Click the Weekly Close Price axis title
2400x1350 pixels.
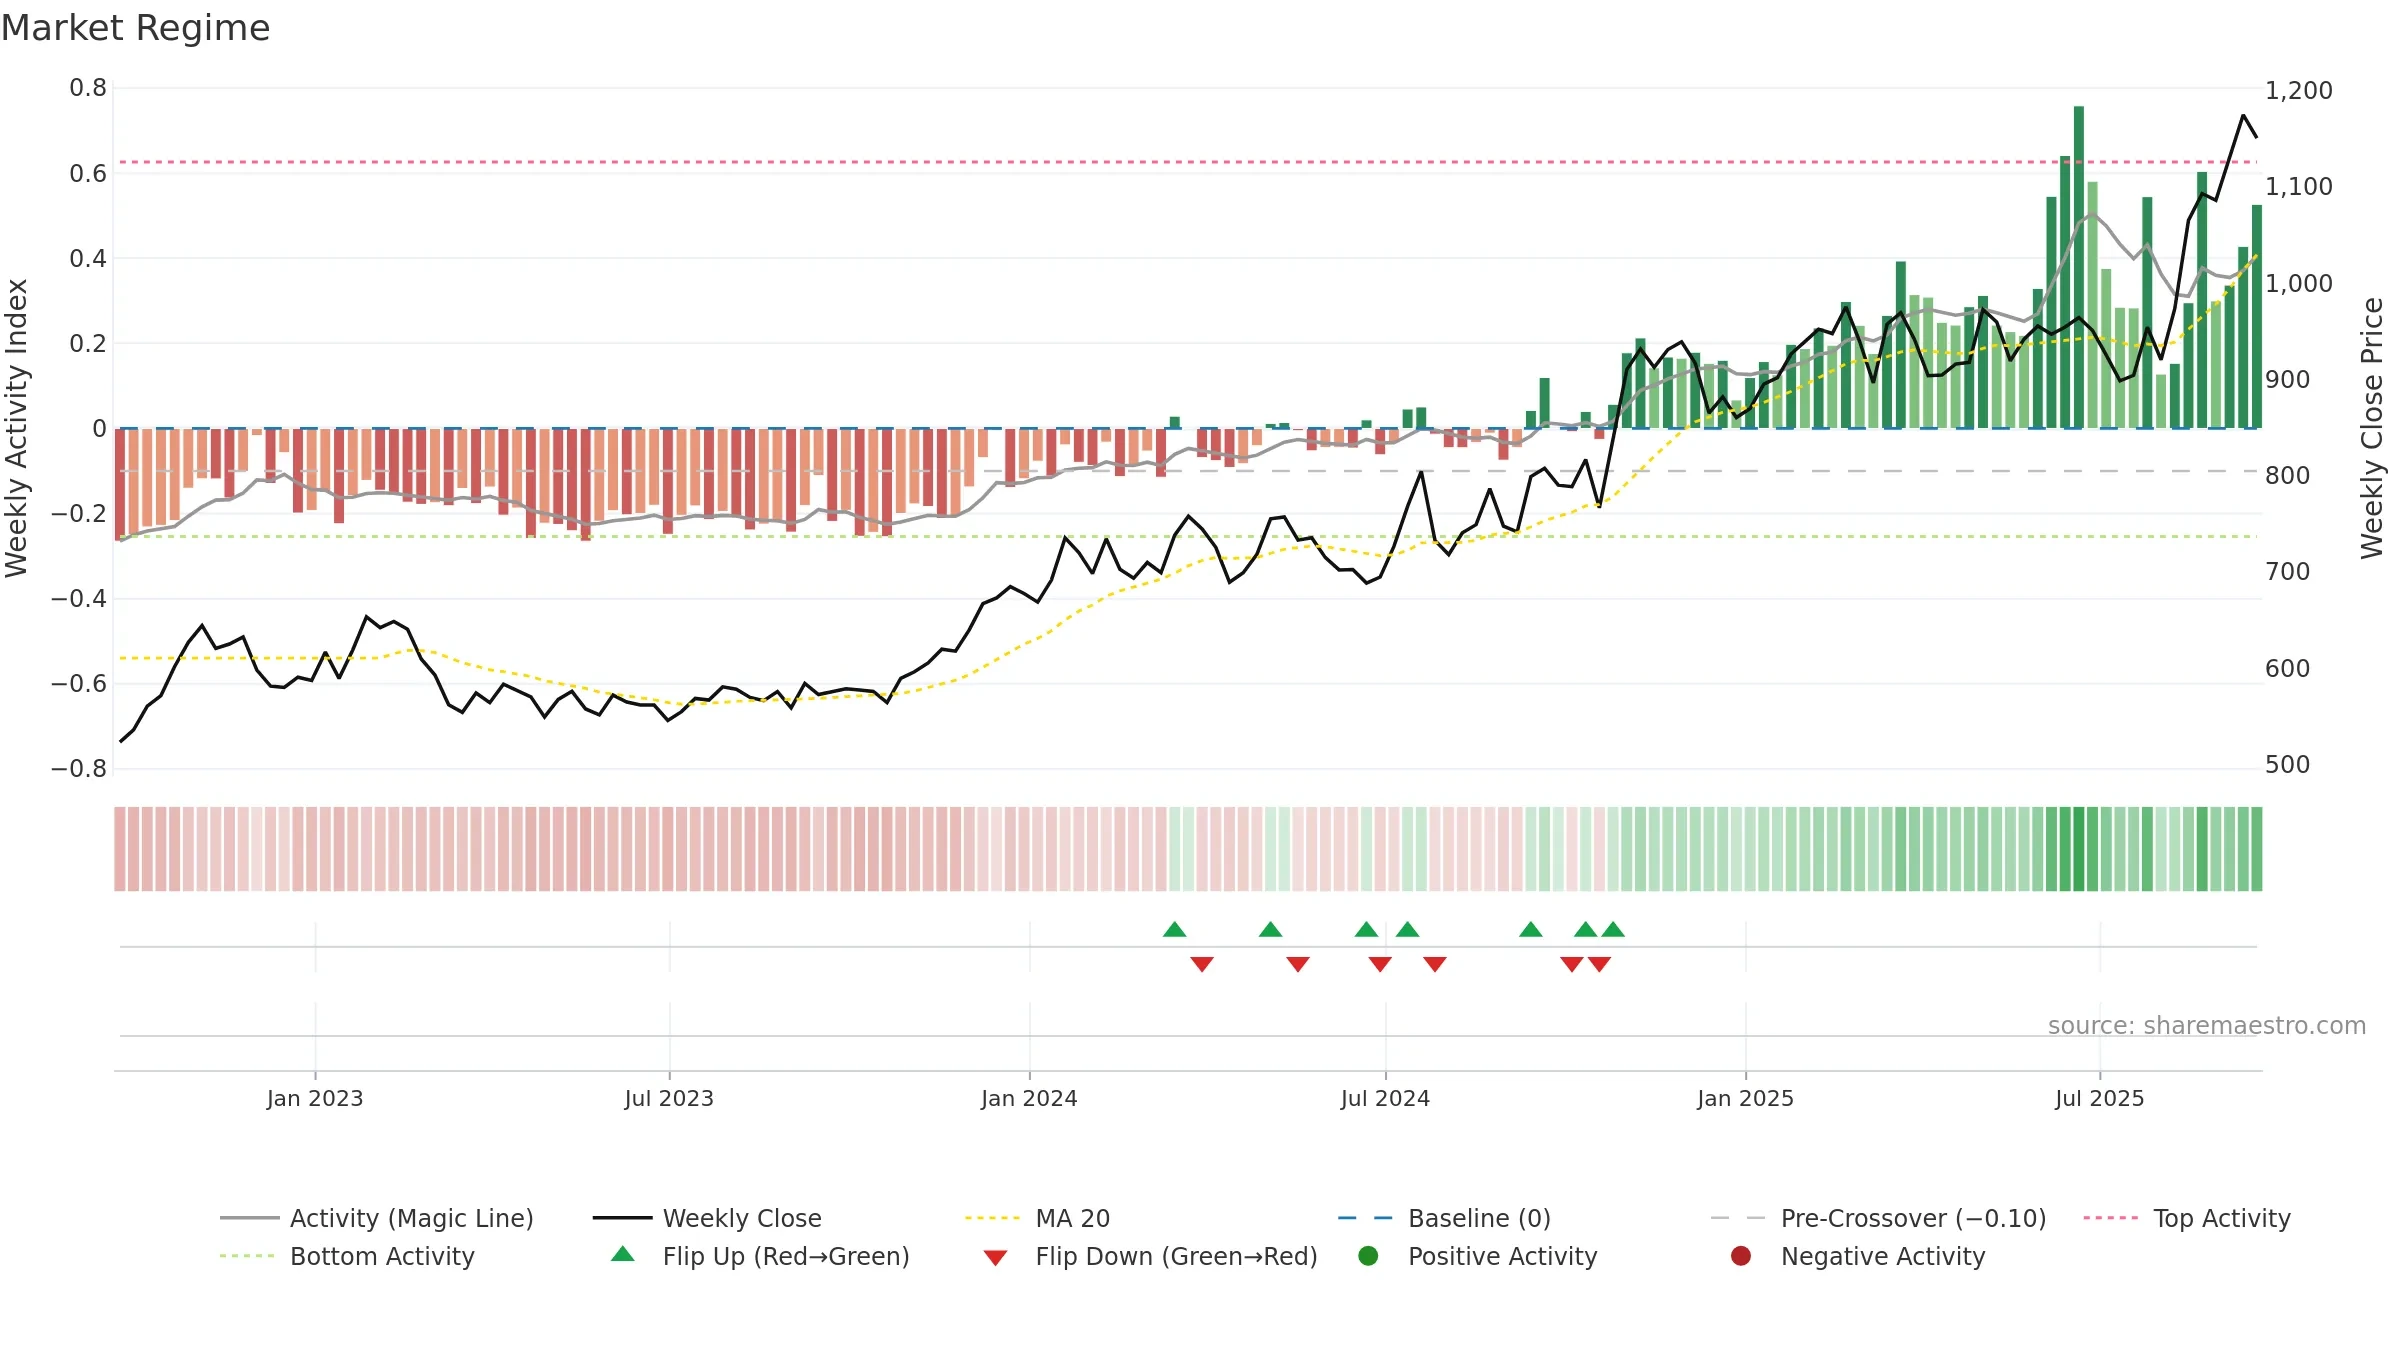click(x=2372, y=428)
